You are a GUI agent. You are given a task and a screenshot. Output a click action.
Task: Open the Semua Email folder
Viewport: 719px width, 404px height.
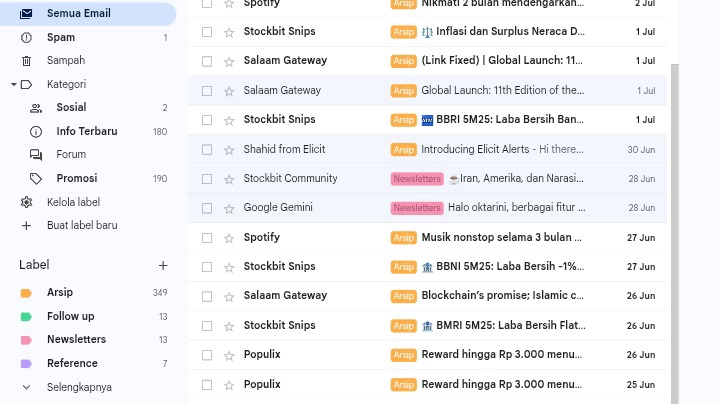(78, 14)
